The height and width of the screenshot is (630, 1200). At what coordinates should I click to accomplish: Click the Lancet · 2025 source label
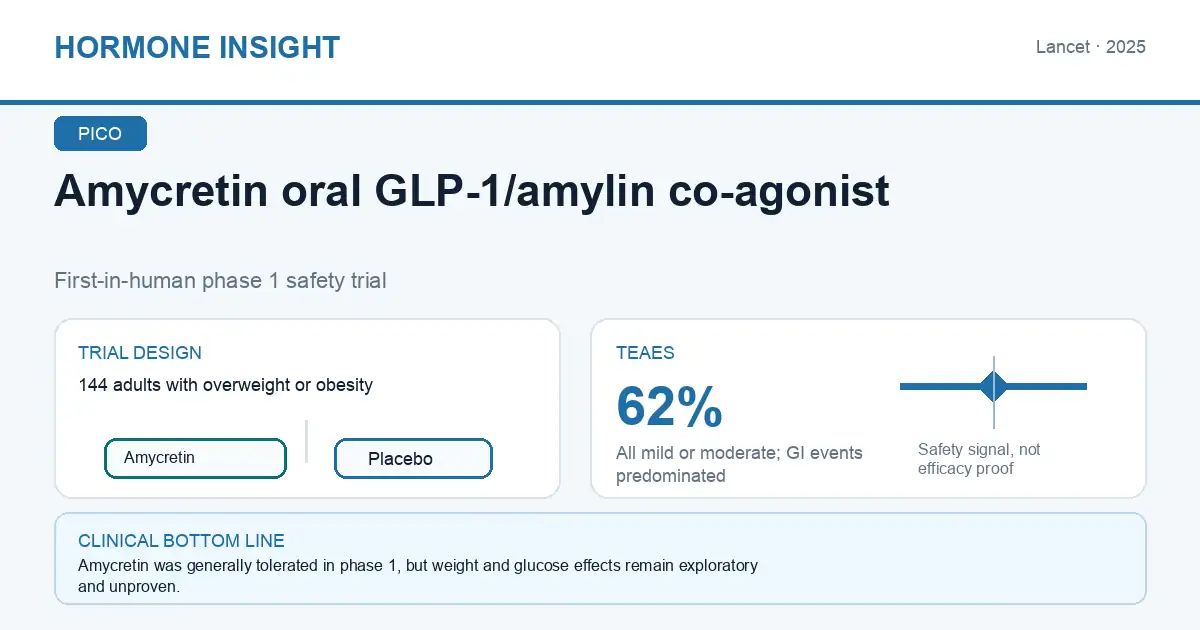(x=1091, y=47)
